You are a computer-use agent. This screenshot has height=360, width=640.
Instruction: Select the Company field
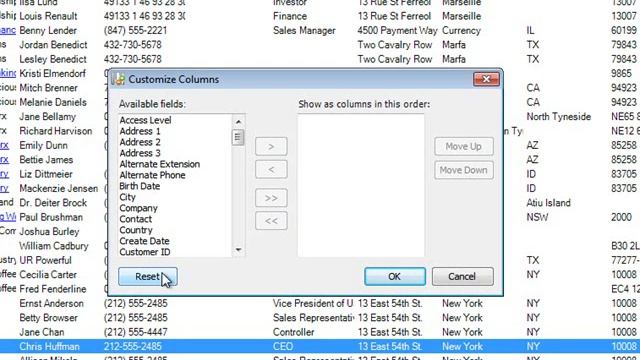138,208
